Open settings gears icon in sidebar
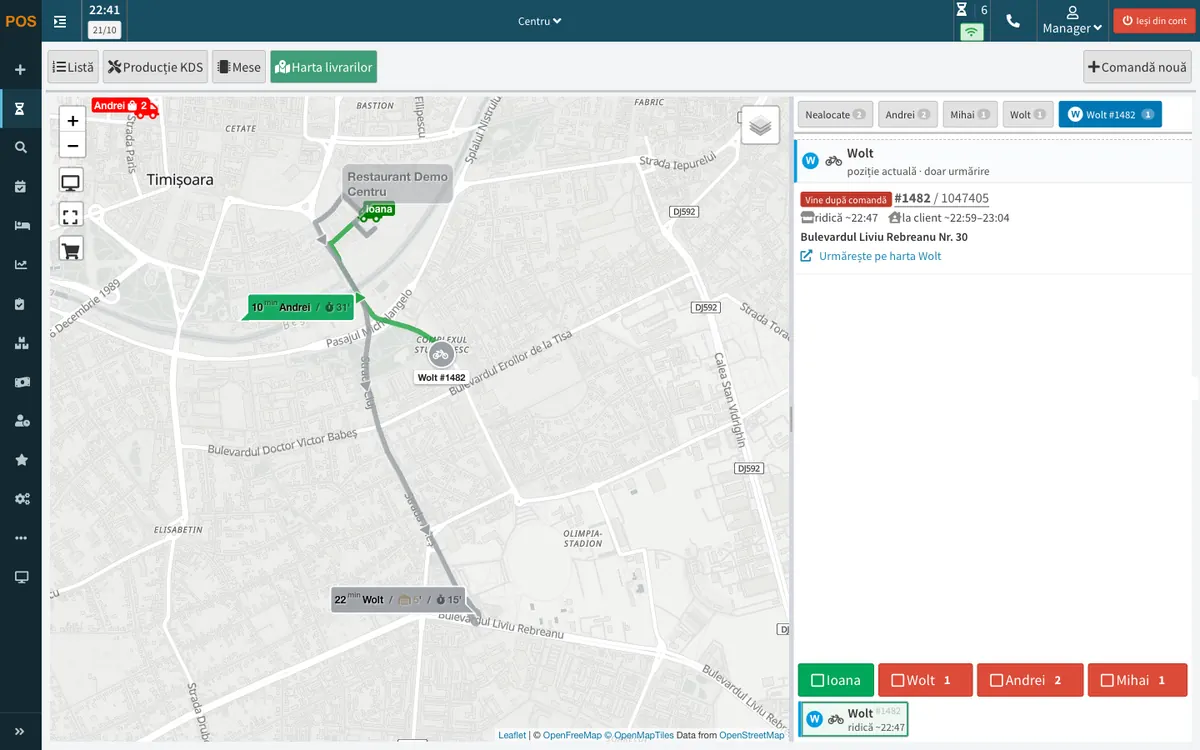 (x=20, y=498)
